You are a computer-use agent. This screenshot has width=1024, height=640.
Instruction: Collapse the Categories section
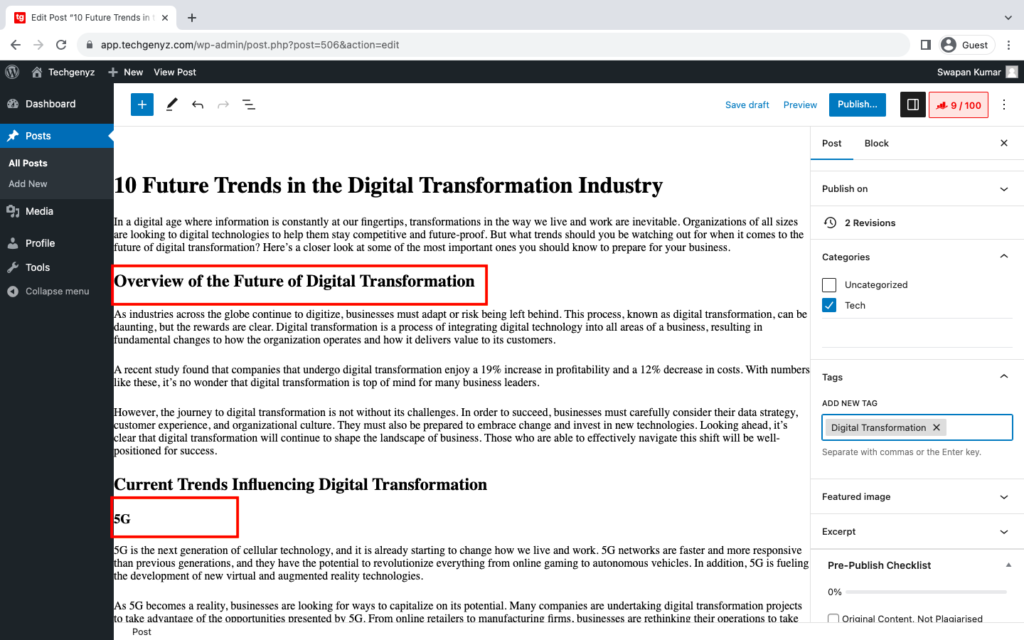917,257
